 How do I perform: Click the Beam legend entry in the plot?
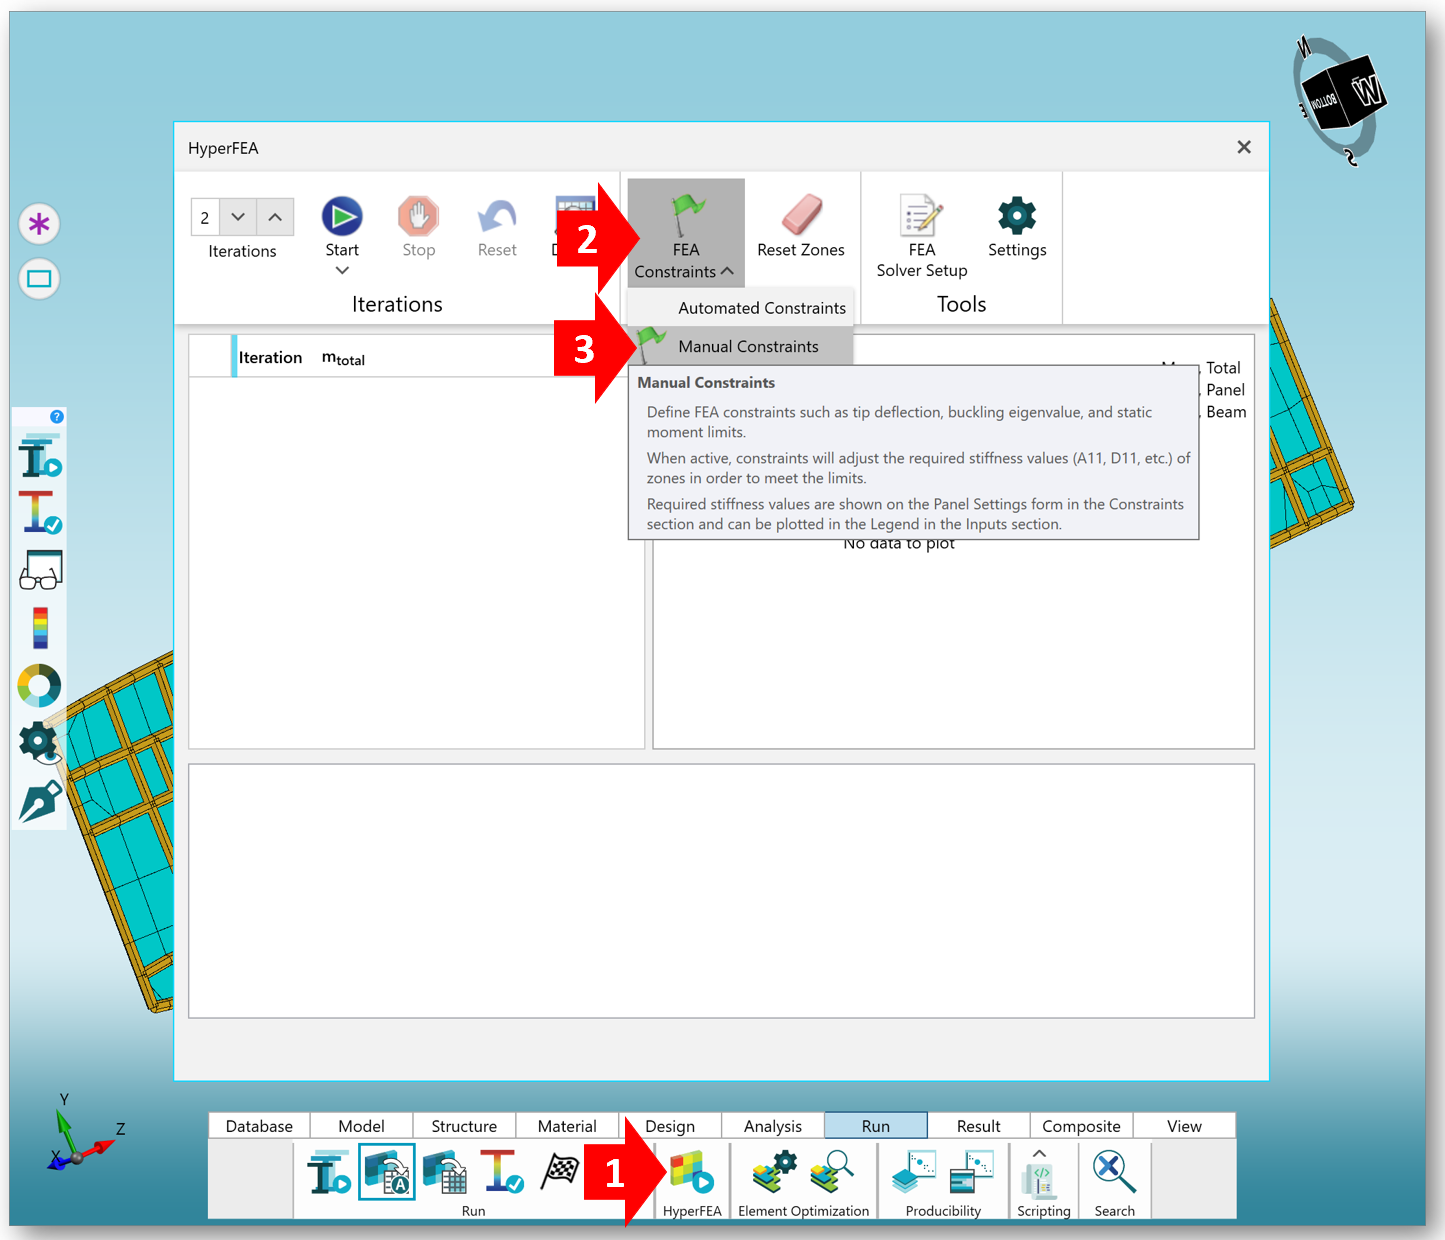tap(1226, 412)
